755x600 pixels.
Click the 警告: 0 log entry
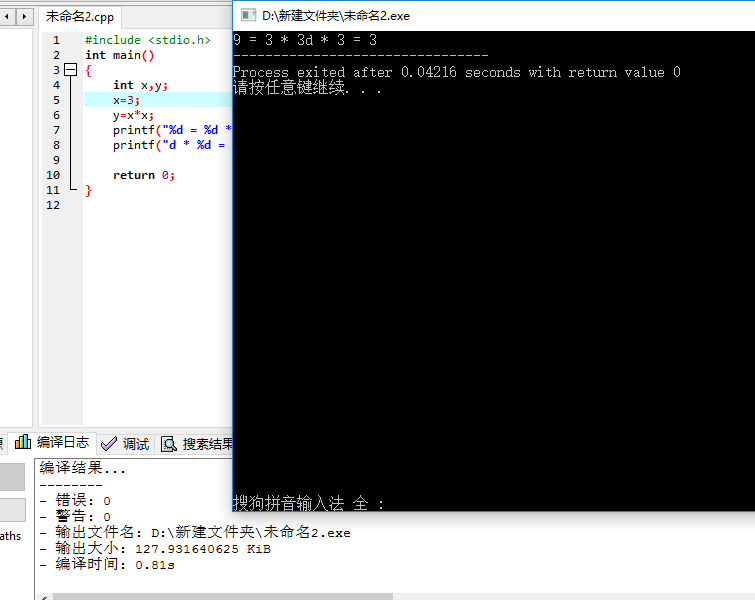(76, 516)
